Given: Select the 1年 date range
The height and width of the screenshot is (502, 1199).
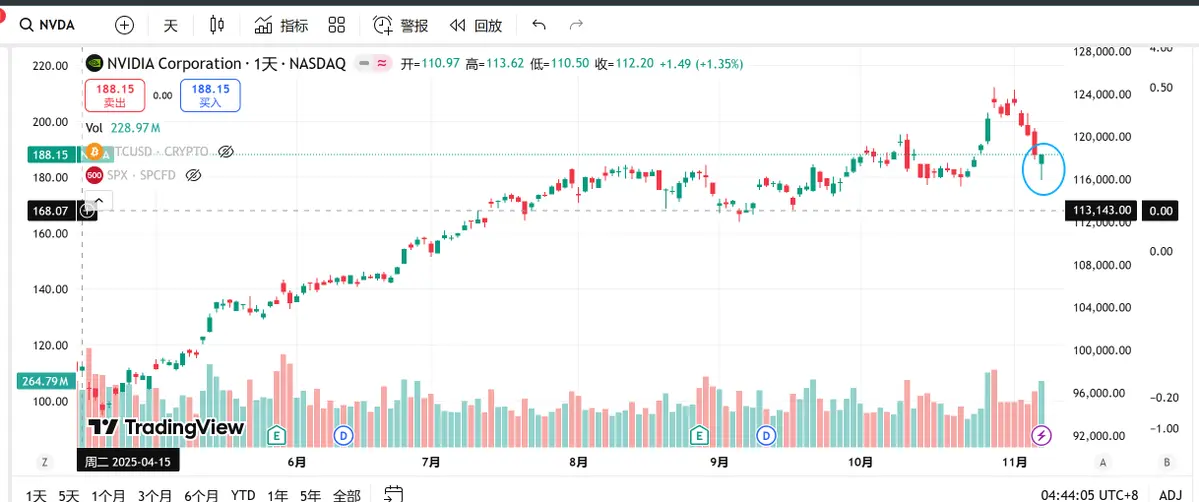Looking at the screenshot, I should click(278, 495).
